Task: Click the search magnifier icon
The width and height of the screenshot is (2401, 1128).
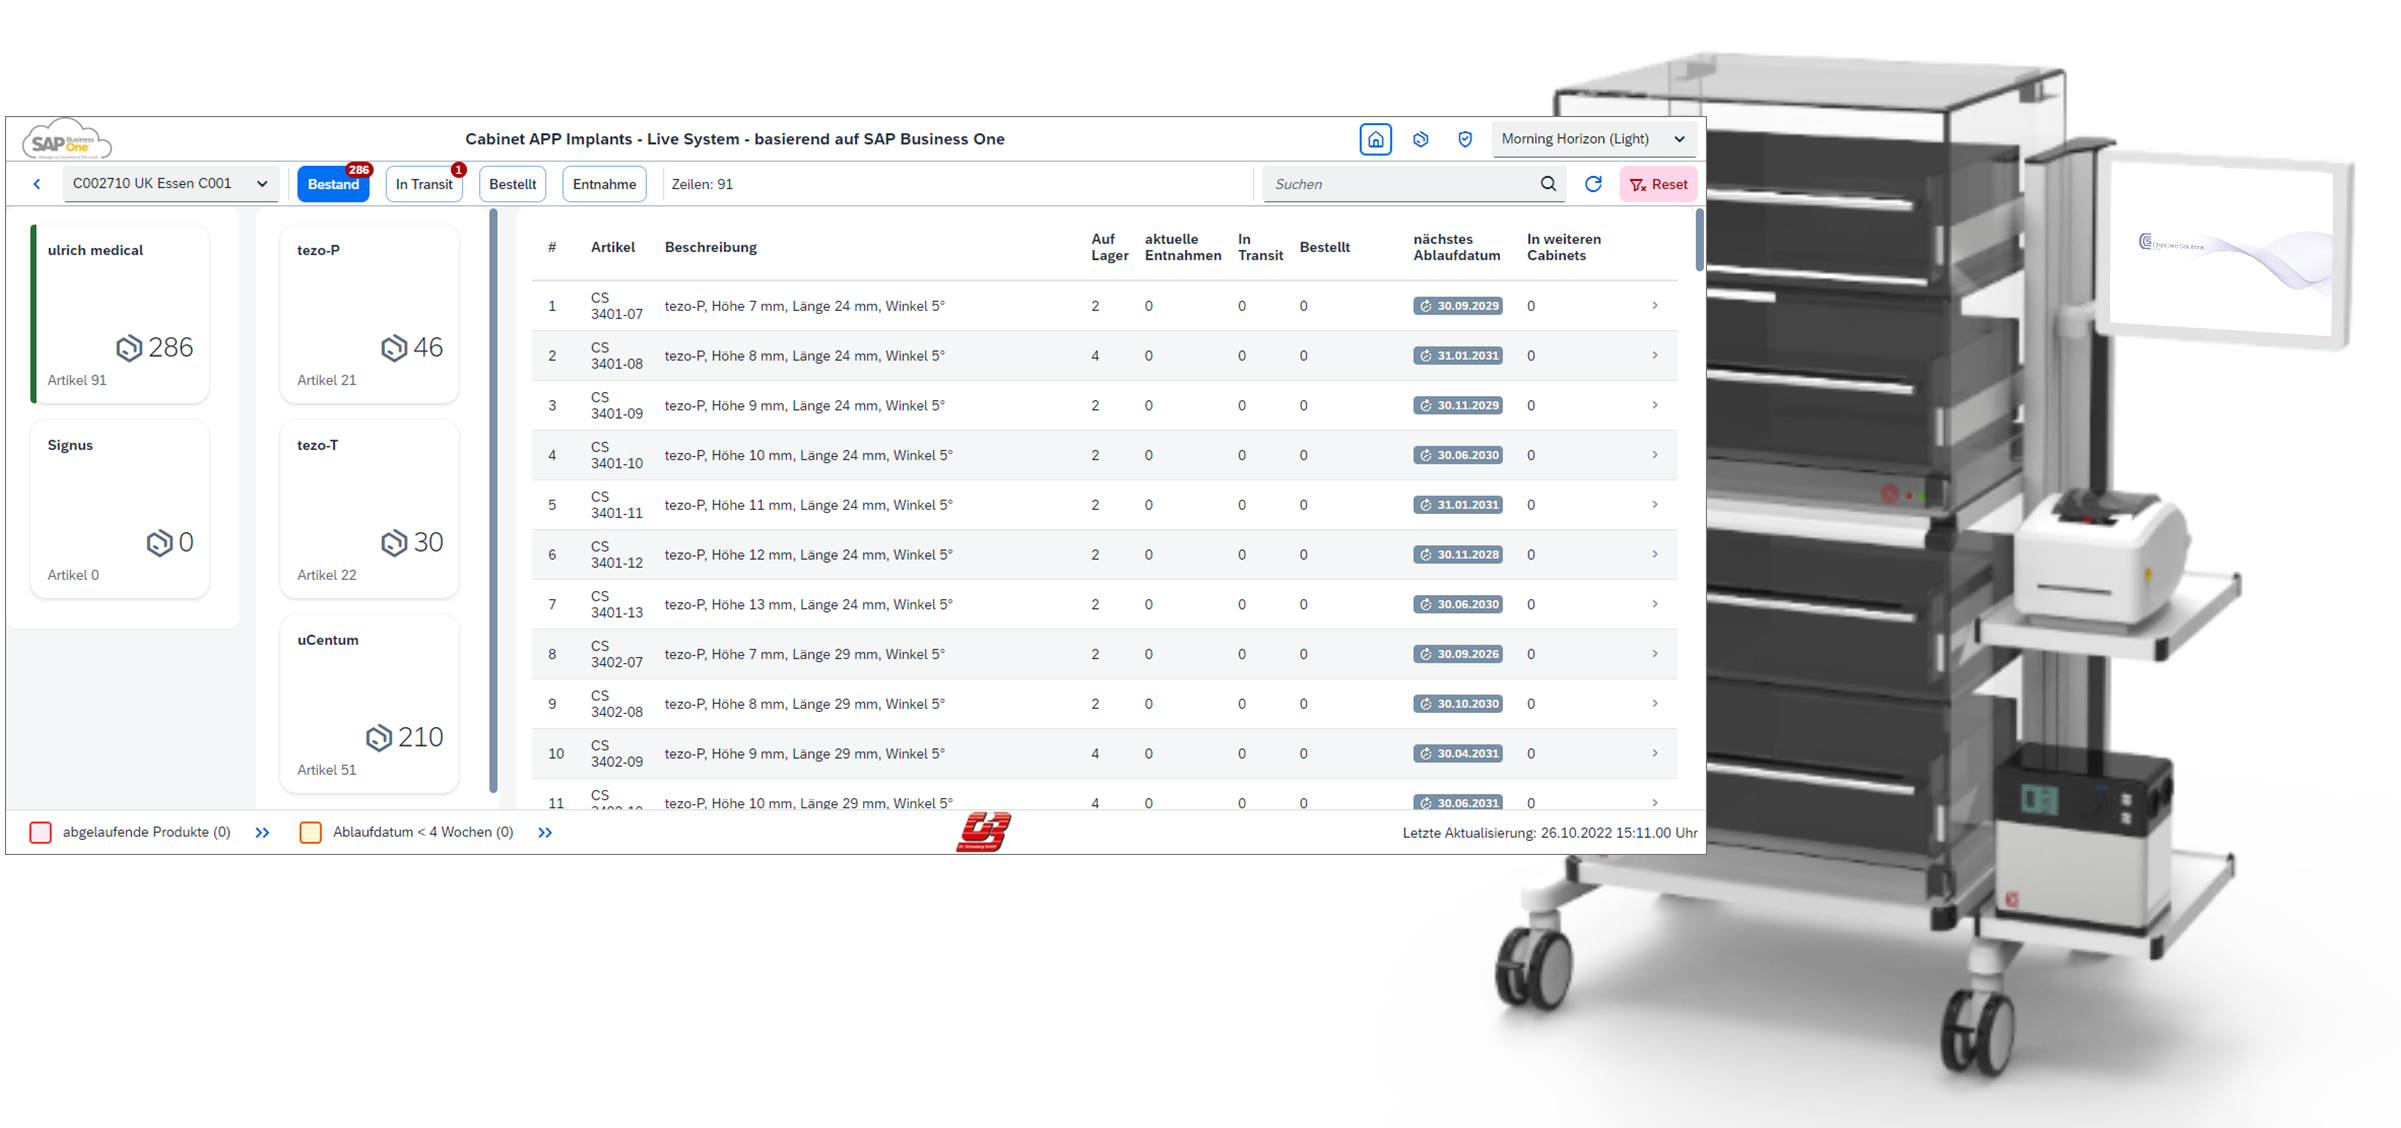Action: [x=1548, y=184]
